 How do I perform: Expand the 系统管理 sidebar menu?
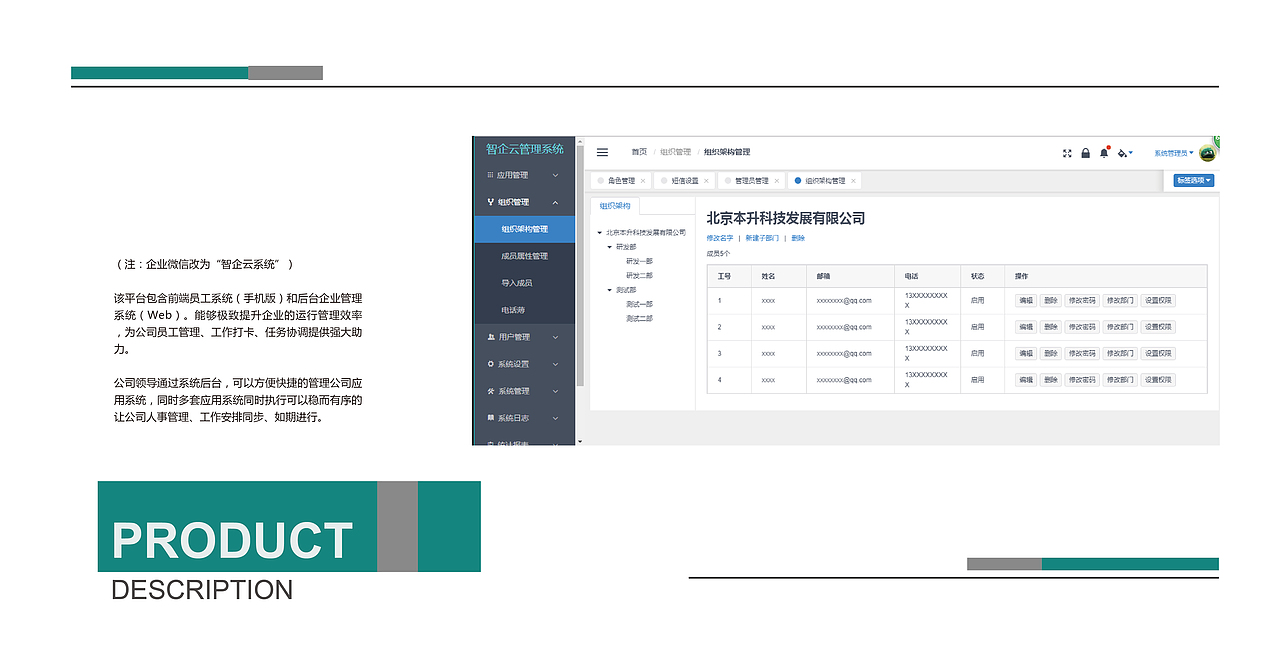tap(556, 391)
